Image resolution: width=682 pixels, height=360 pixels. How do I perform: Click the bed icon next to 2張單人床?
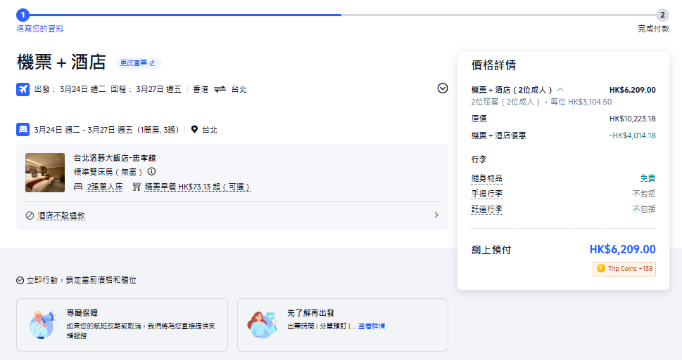click(78, 187)
